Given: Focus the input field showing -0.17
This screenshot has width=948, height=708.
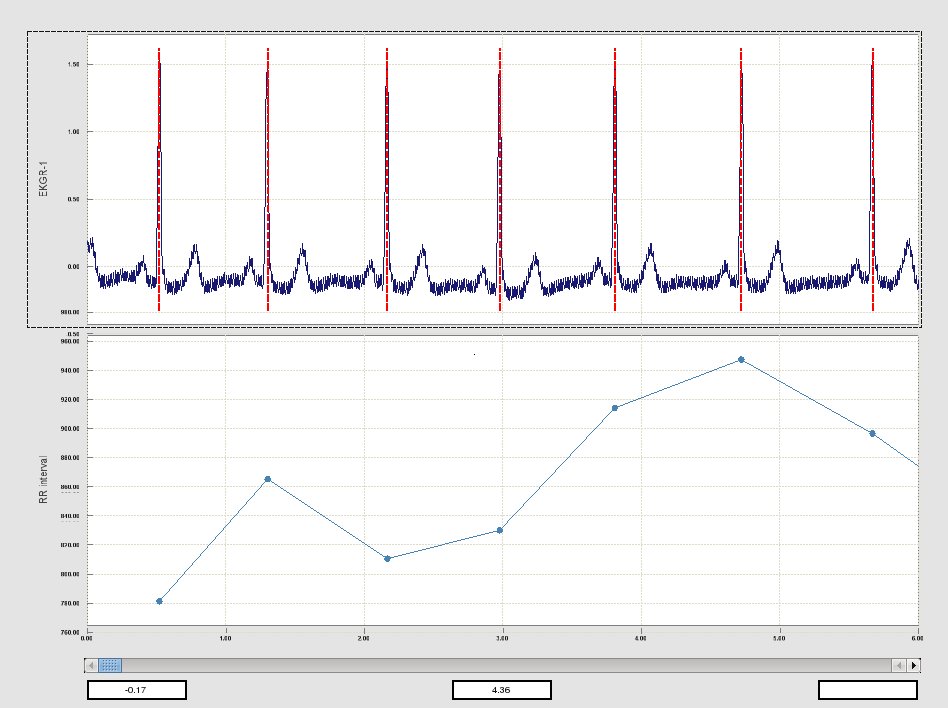Looking at the screenshot, I should 137,690.
